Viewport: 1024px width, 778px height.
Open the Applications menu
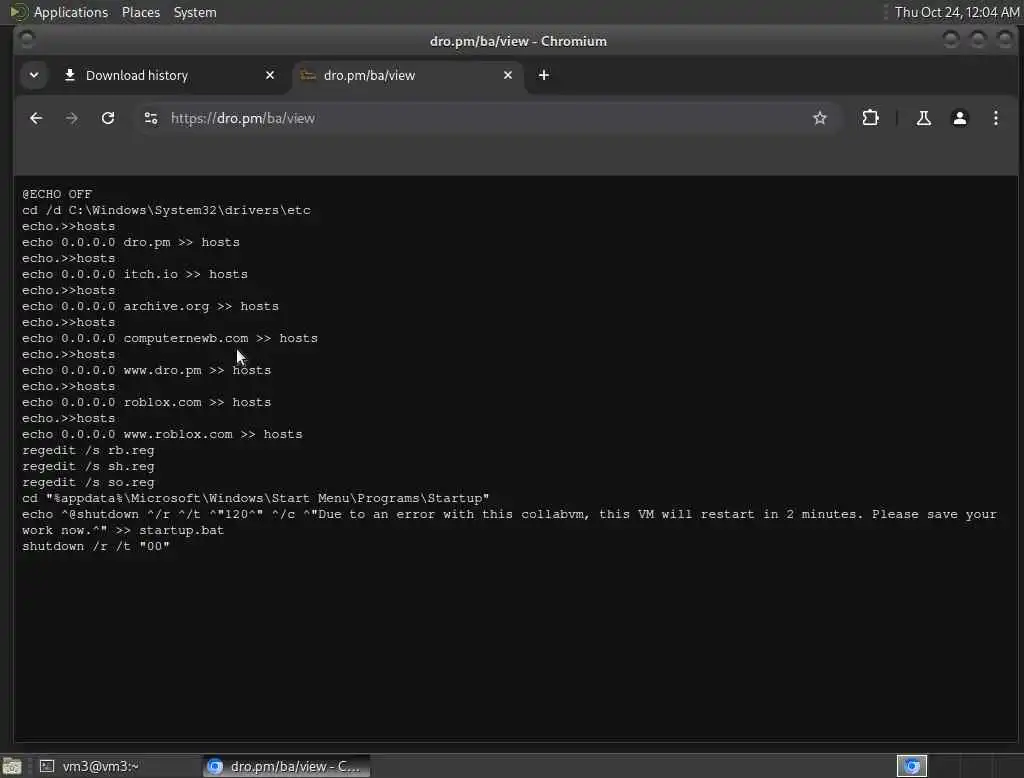[x=71, y=12]
